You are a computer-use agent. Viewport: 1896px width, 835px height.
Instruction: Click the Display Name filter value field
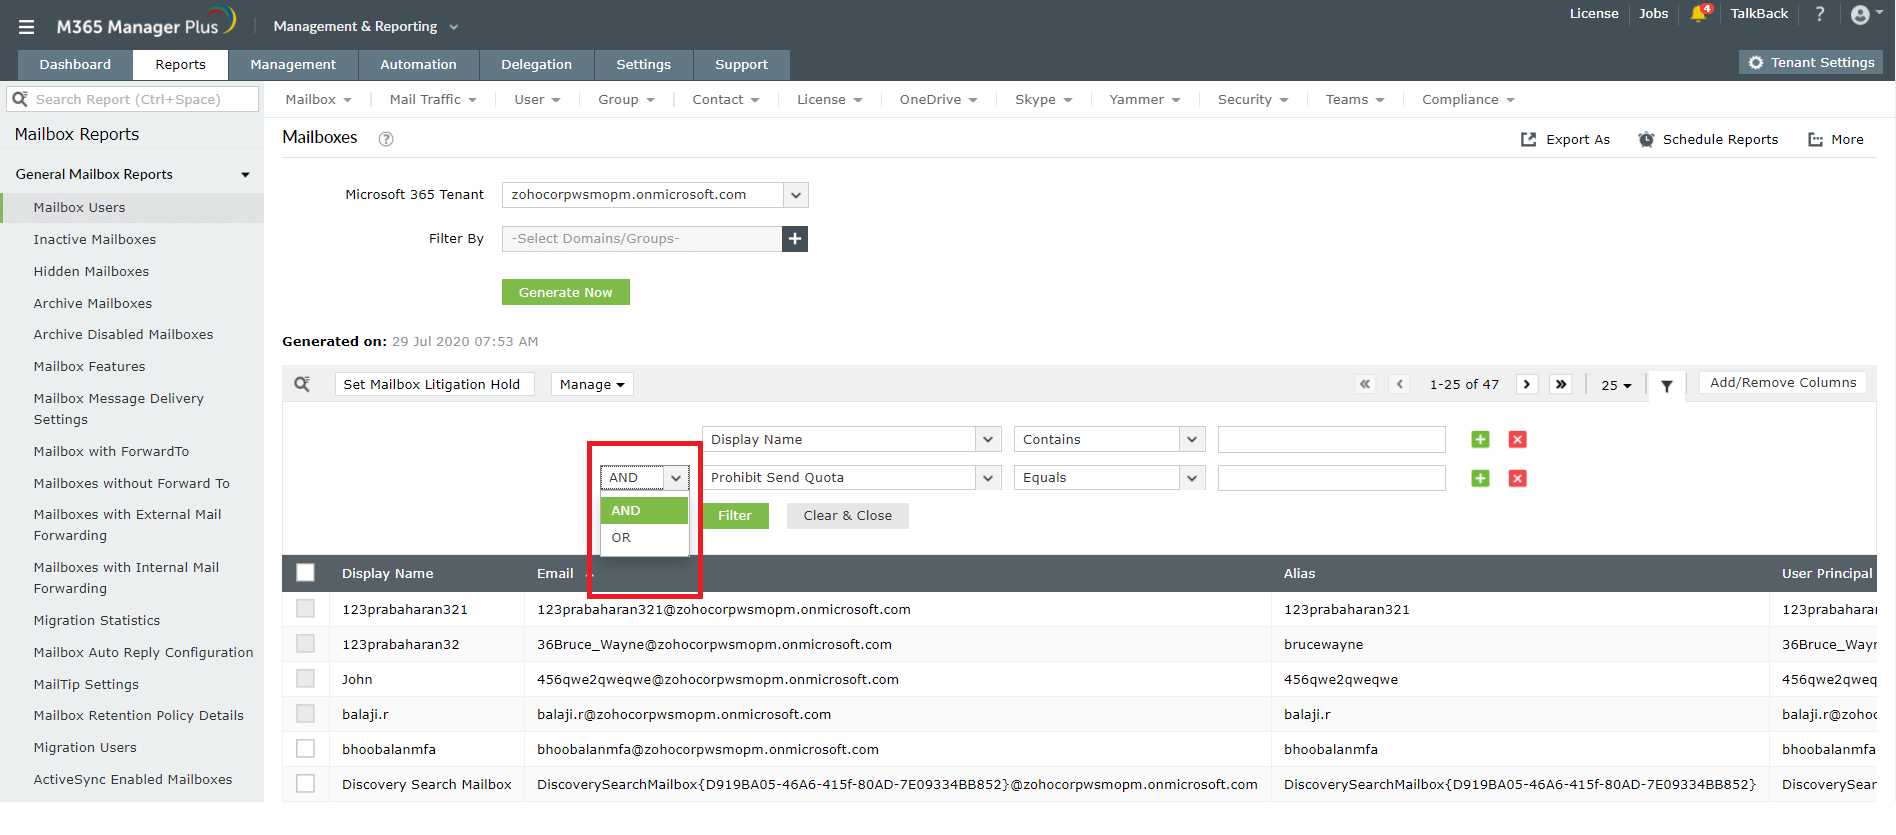tap(1332, 440)
